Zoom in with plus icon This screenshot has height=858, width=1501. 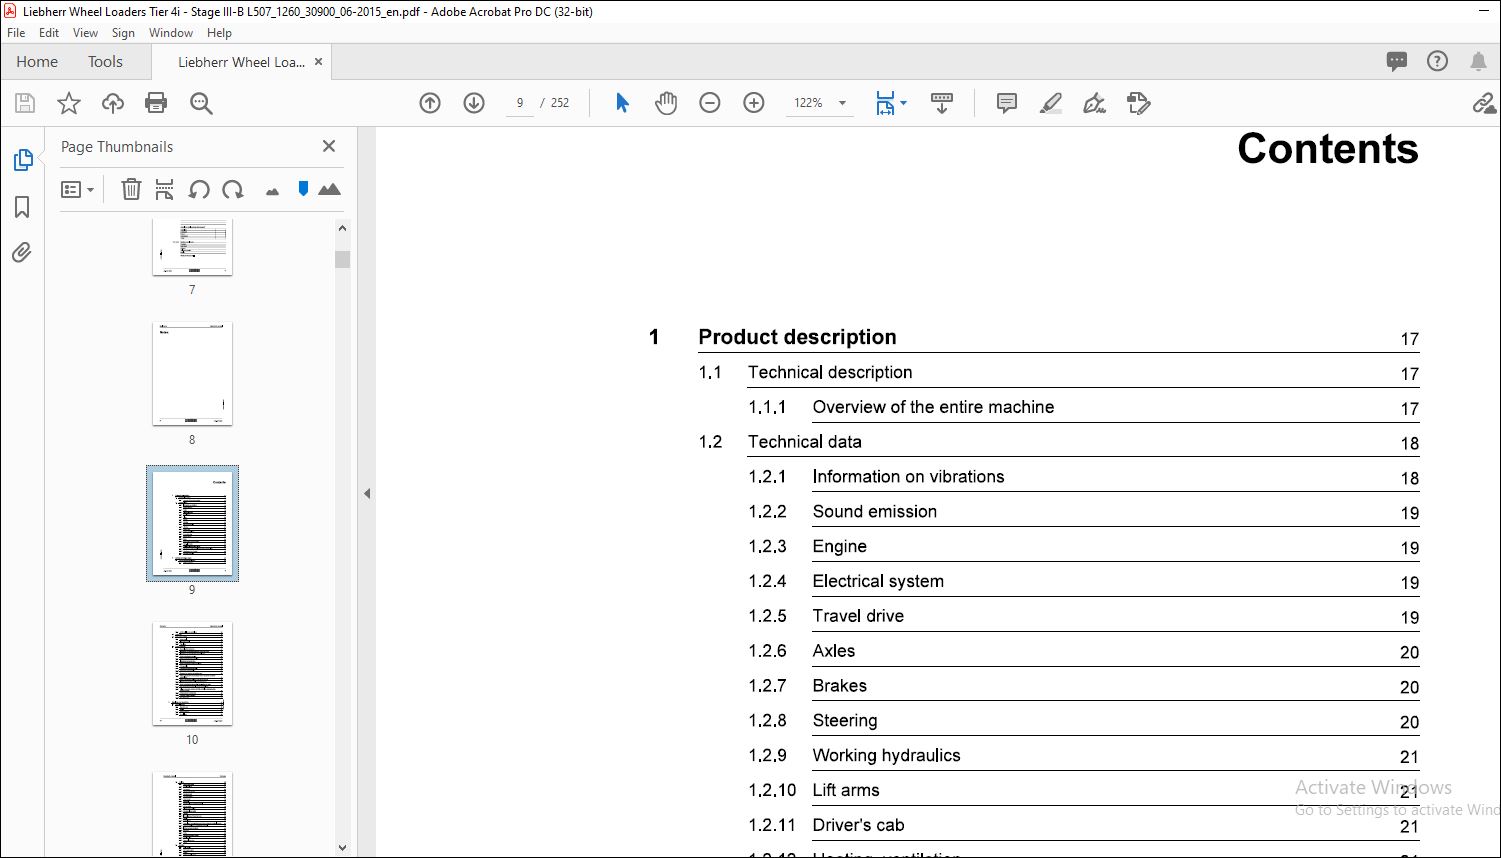(x=754, y=103)
